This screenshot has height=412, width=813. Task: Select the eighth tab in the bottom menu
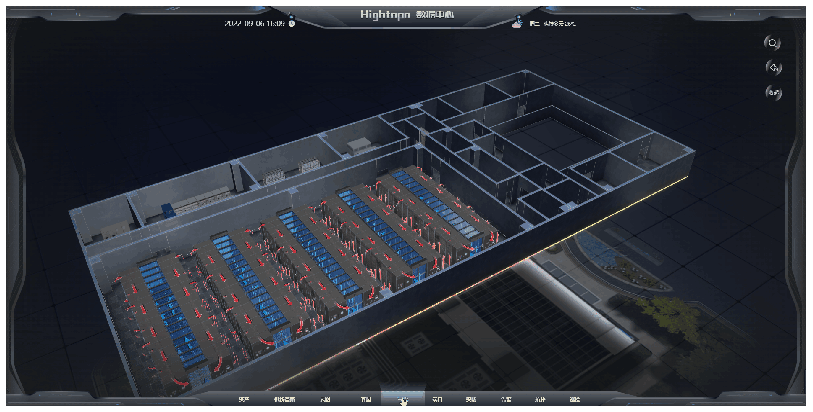(x=506, y=400)
